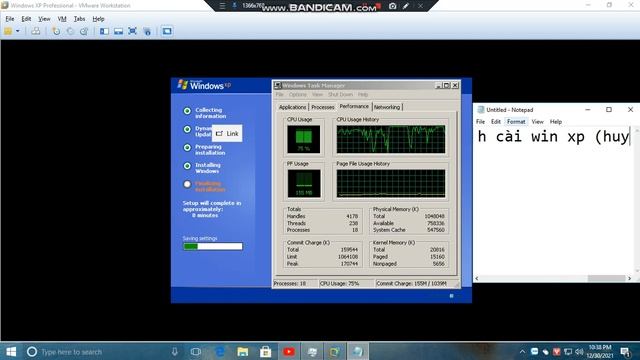Open the snapshot manager toolbar icon
The height and width of the screenshot is (360, 640).
84,31
